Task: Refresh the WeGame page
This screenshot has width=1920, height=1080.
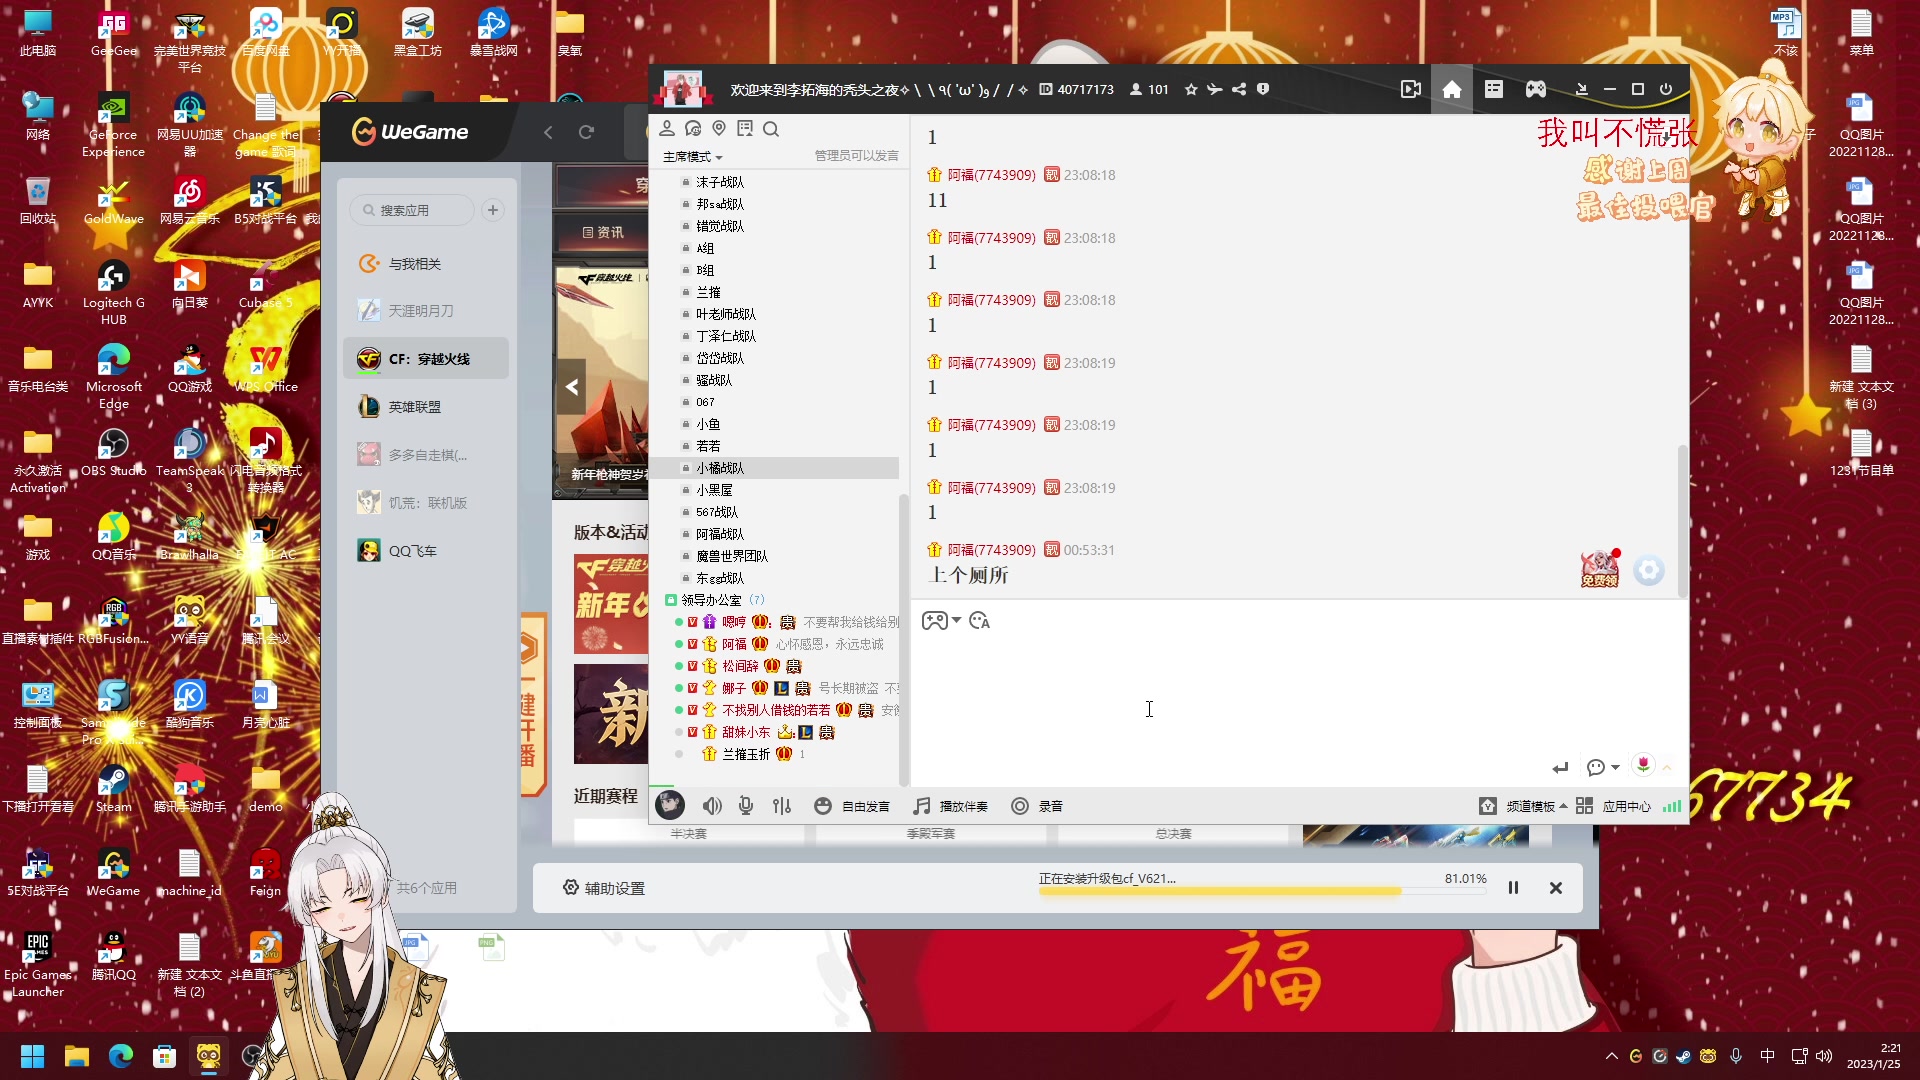Action: click(587, 132)
